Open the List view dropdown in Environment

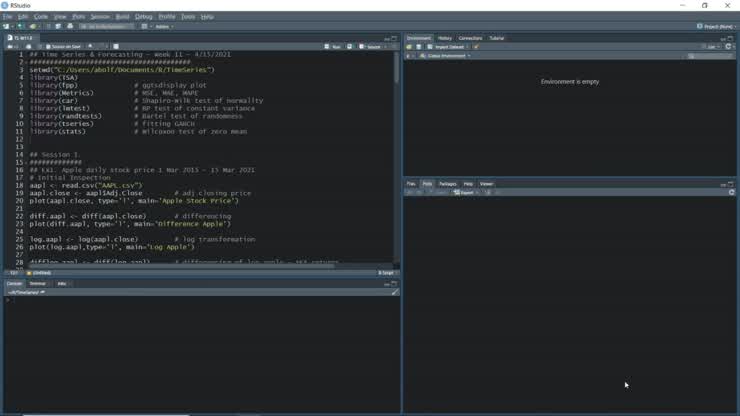point(711,47)
